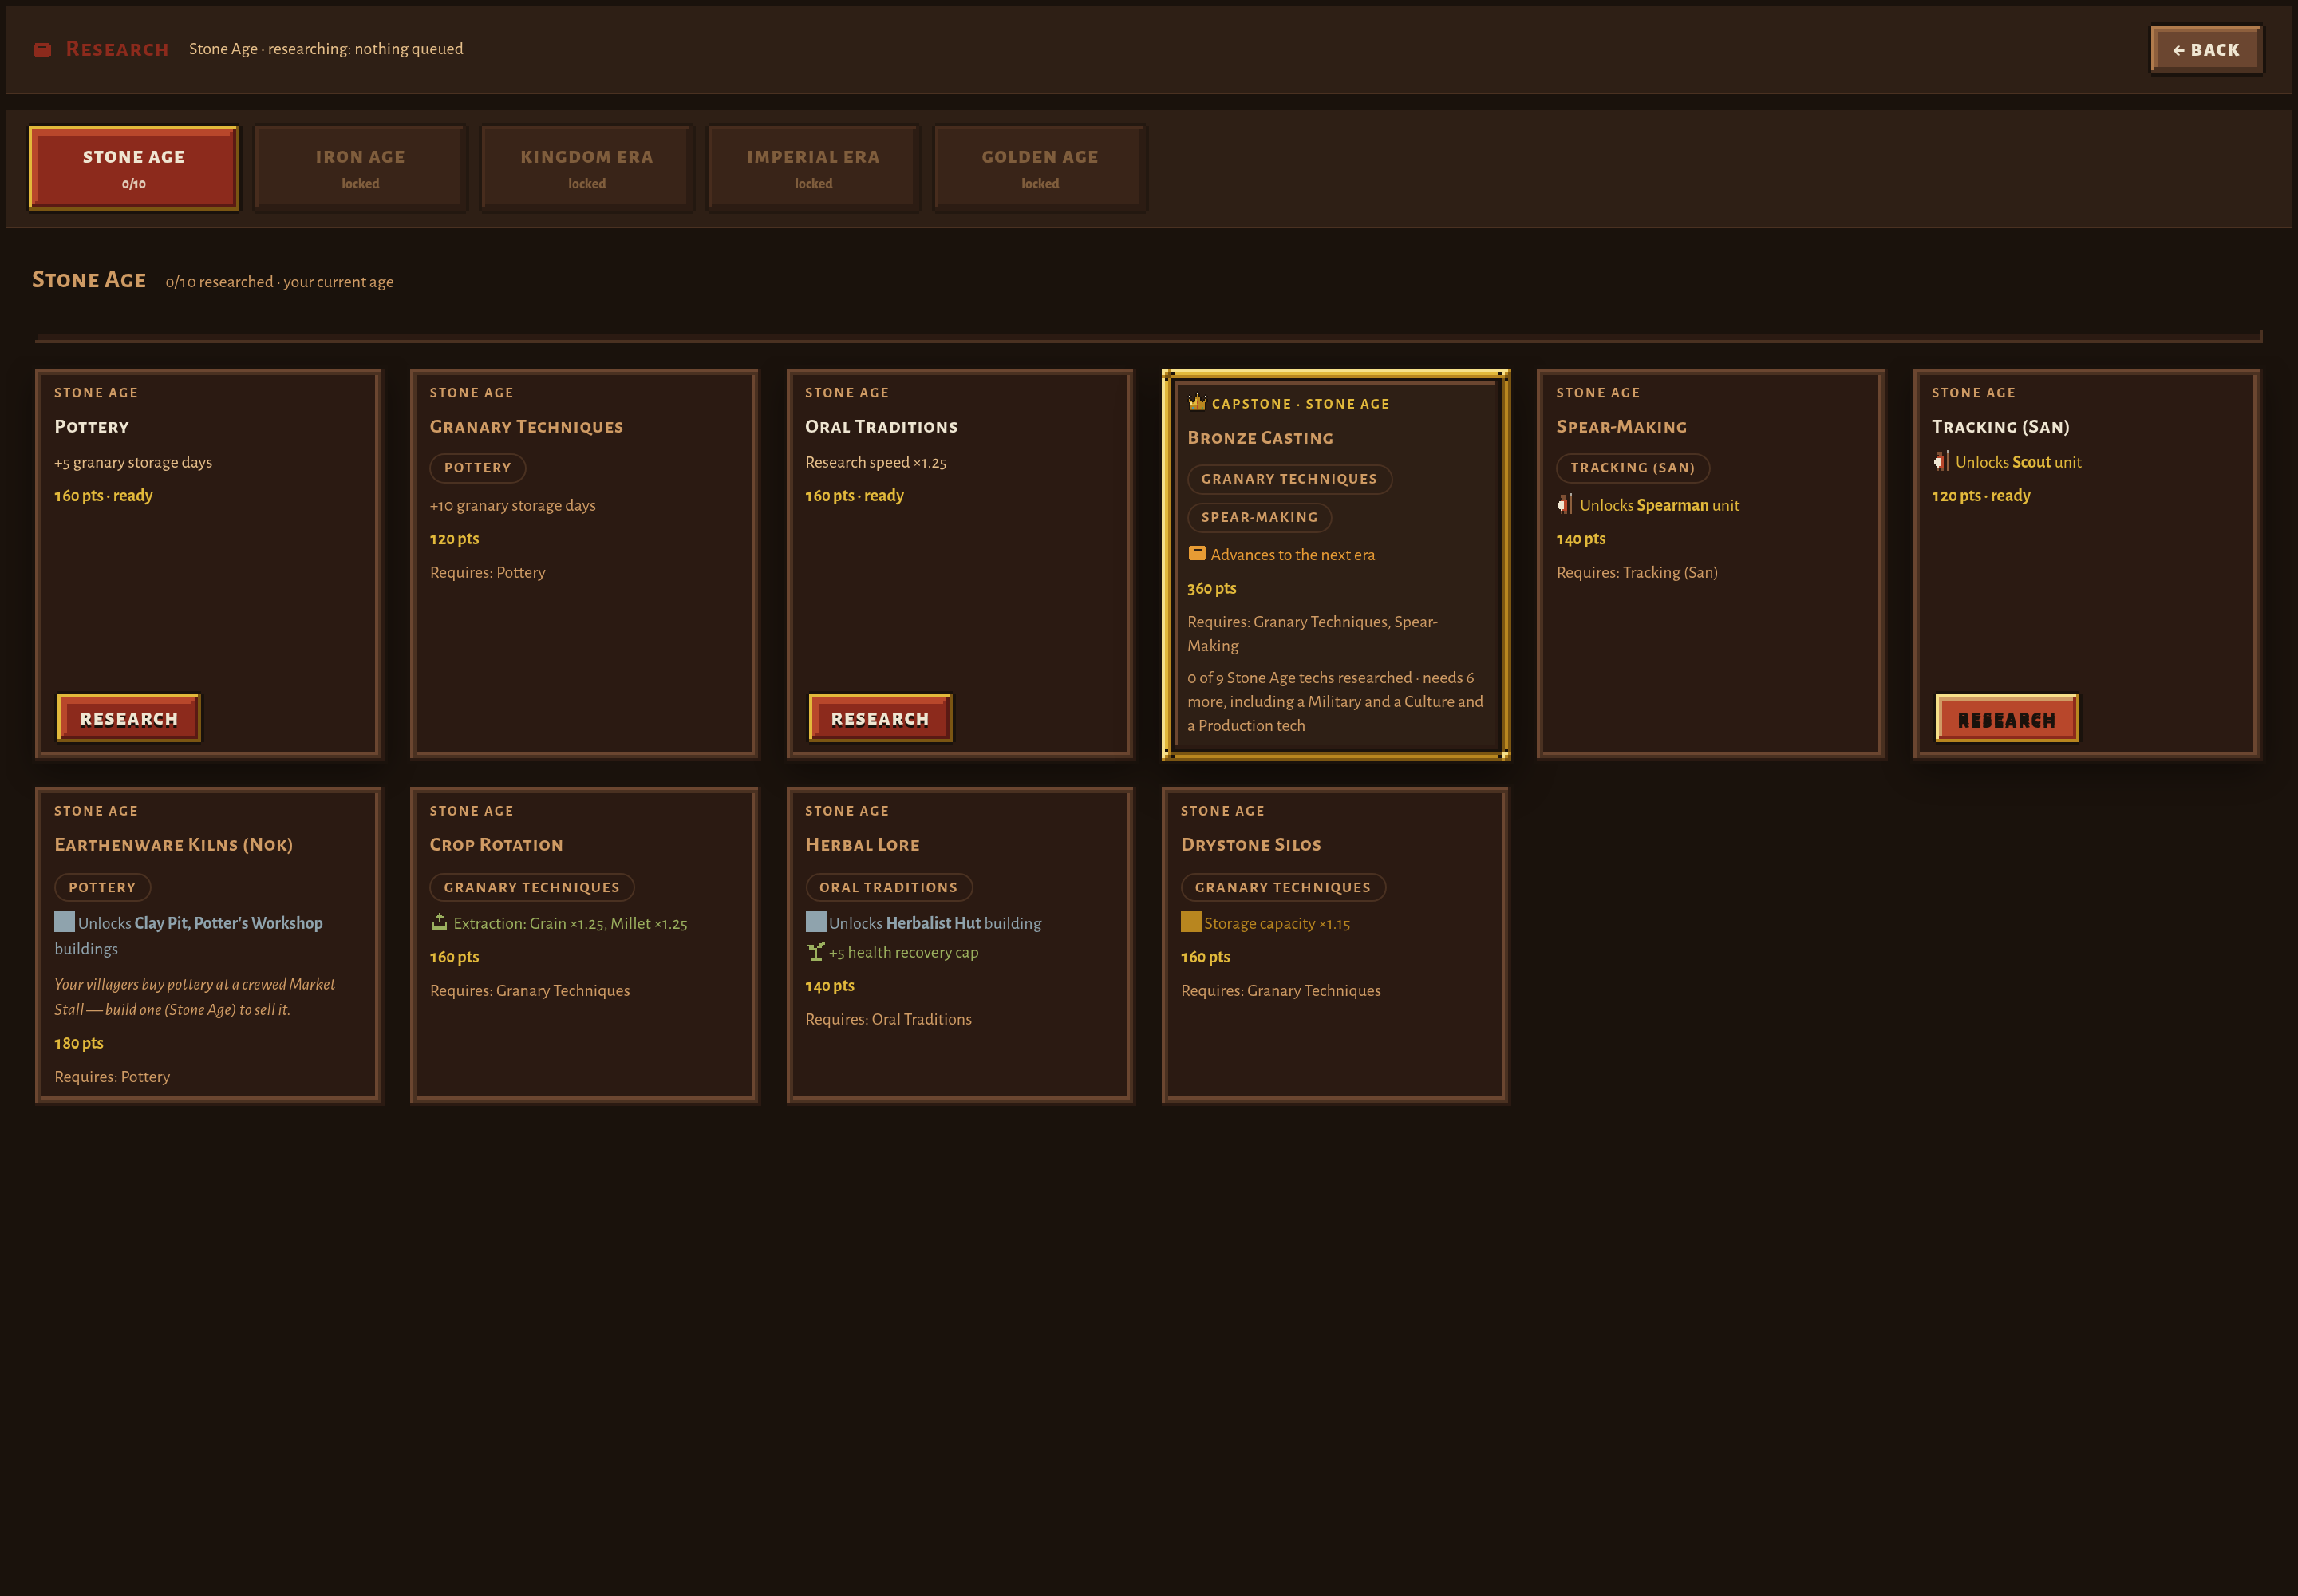The image size is (2298, 1596).
Task: Open the Drystone Silos card title
Action: pos(1251,844)
